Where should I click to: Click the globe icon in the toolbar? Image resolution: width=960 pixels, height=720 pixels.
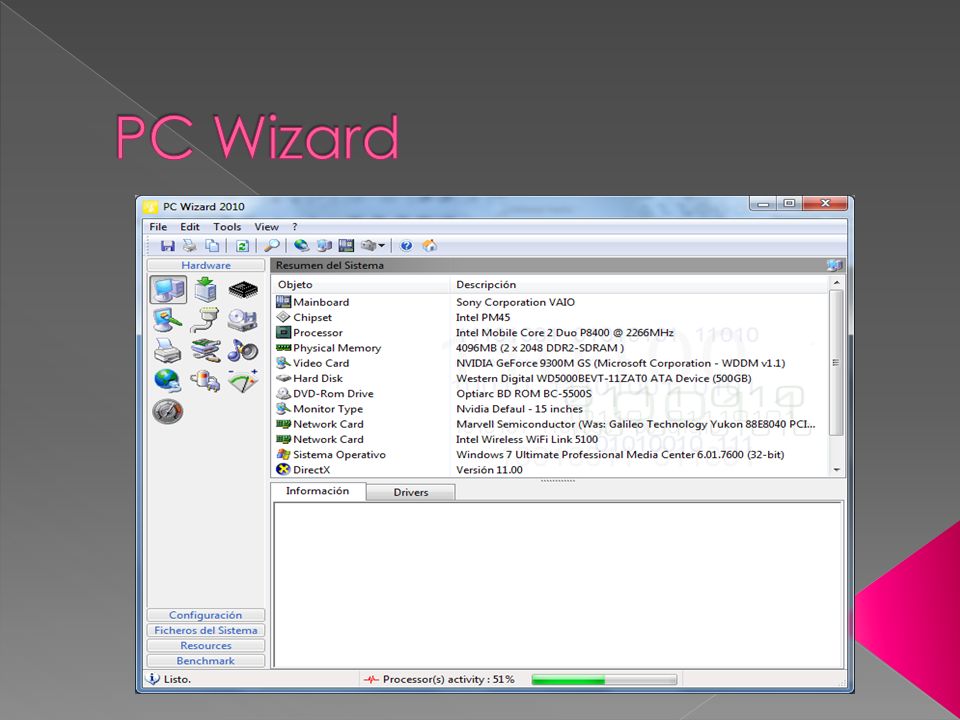coord(301,246)
